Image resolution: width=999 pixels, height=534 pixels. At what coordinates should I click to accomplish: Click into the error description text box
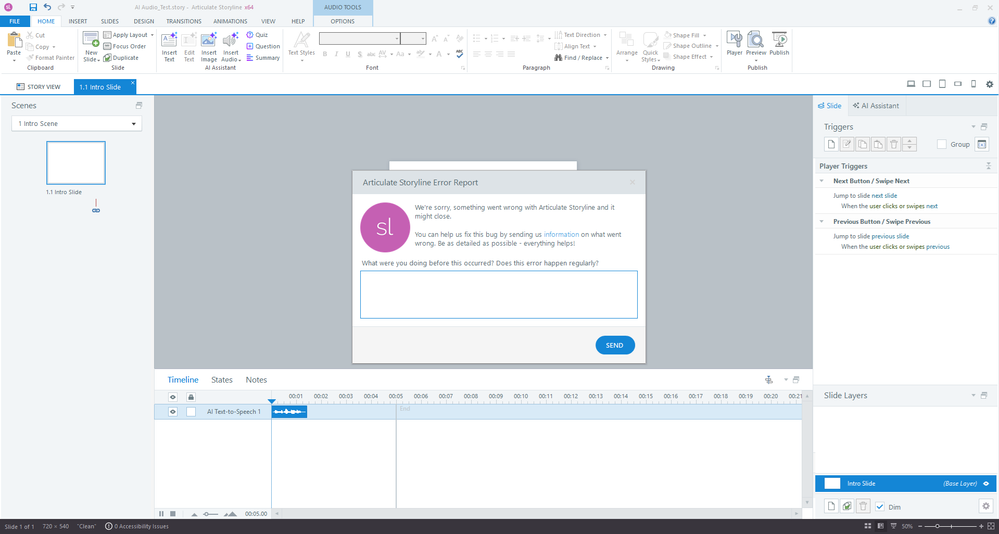[x=499, y=294]
